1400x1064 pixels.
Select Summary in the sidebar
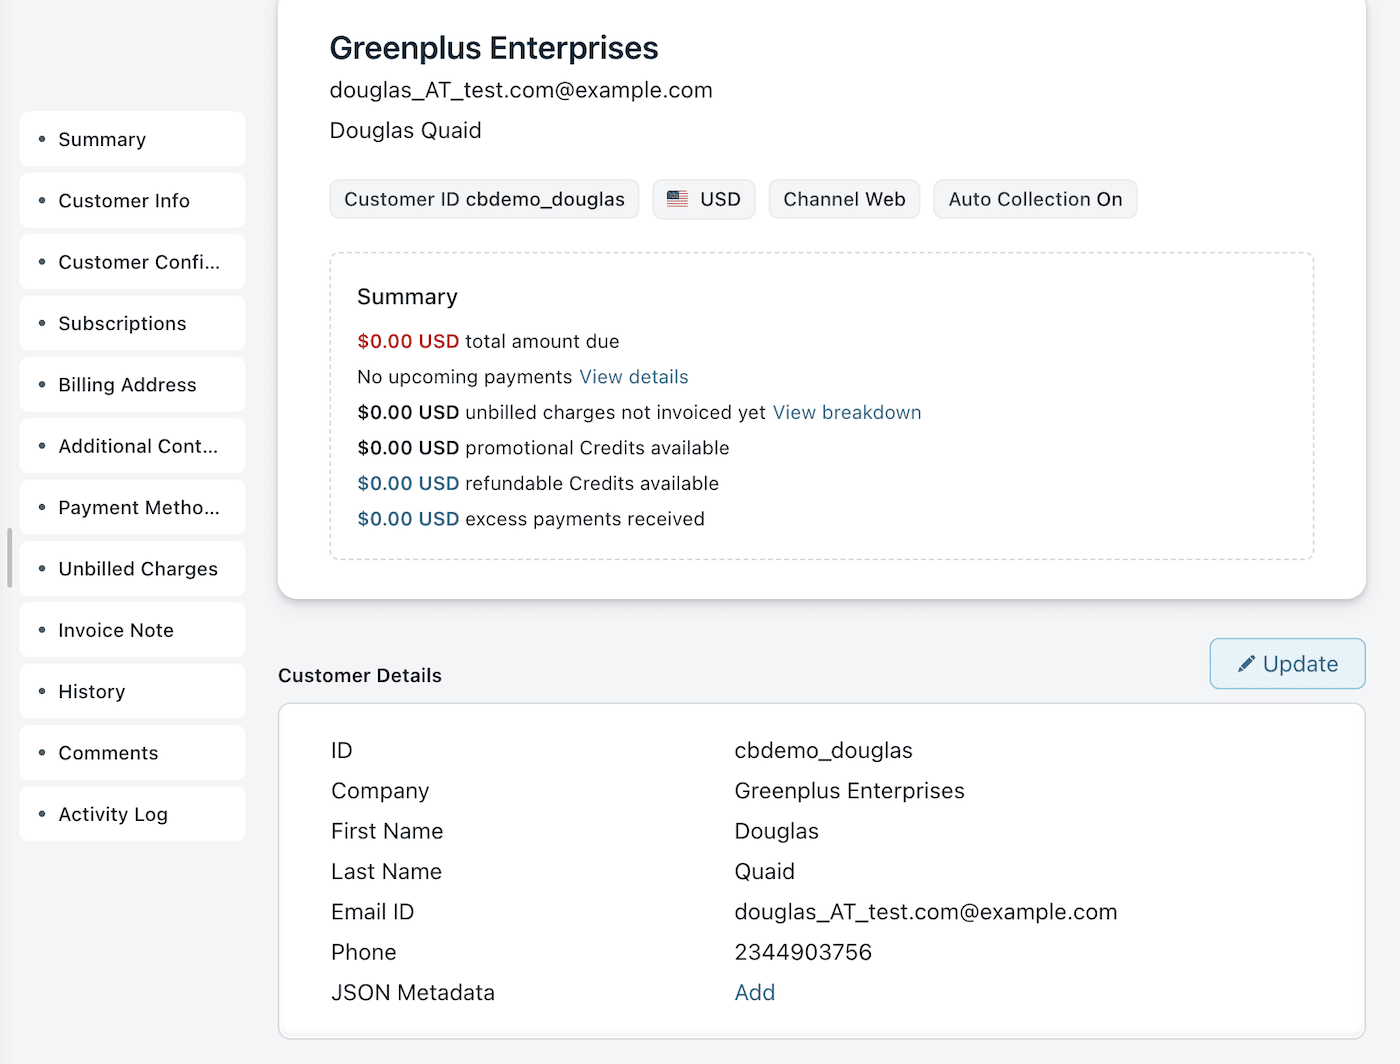pos(101,139)
